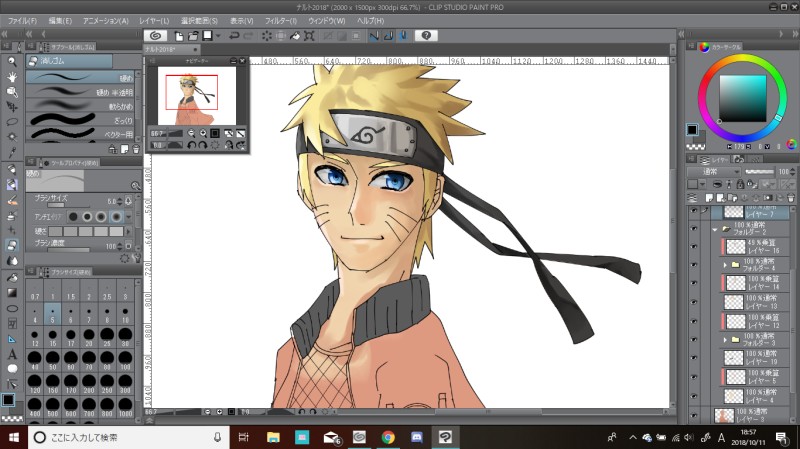Select the Zoom magnifier tool
Viewport: 800px width, 449px height.
pyautogui.click(x=12, y=62)
